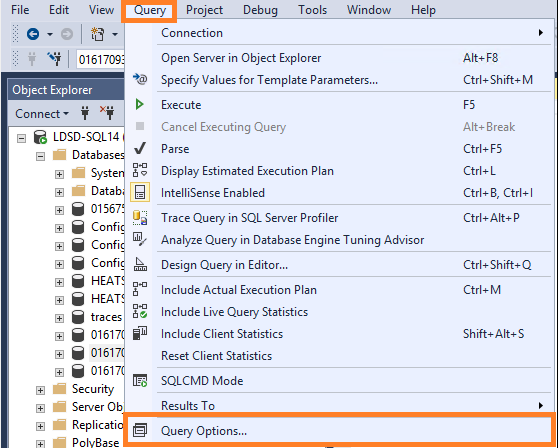Choose Reset Client Statistics
Image resolution: width=558 pixels, height=448 pixels.
[x=339, y=356]
